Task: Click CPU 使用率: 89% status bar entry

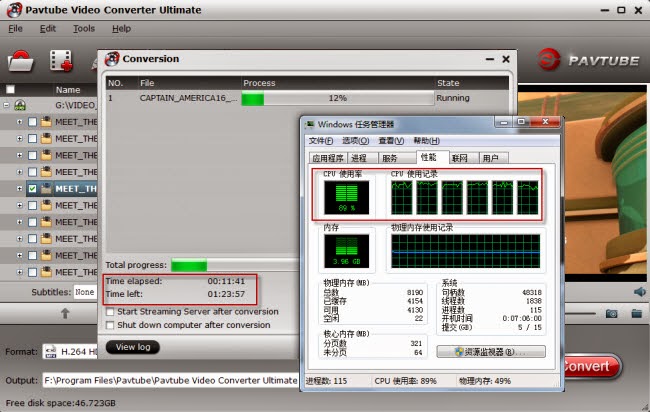Action: (x=405, y=381)
